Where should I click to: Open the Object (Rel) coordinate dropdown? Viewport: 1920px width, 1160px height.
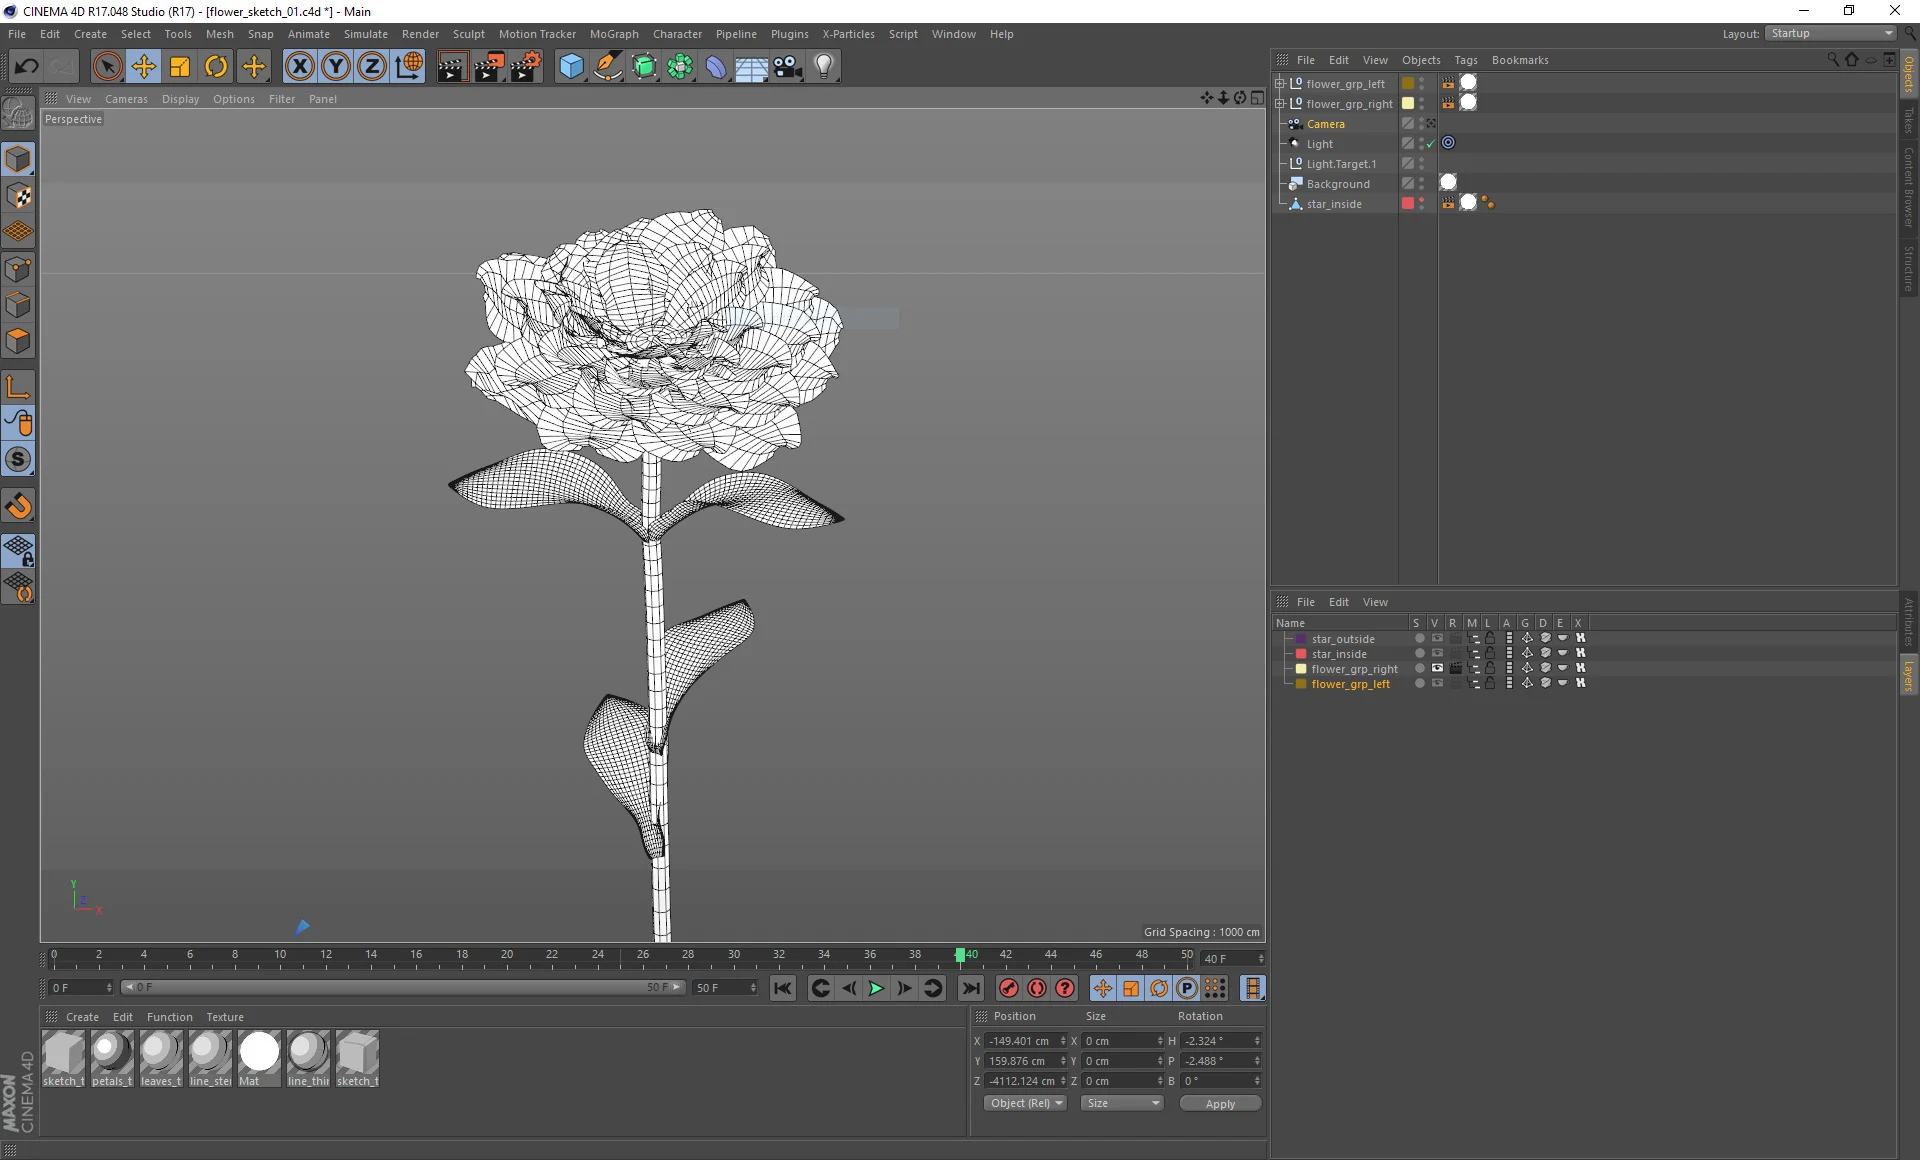point(1026,1103)
